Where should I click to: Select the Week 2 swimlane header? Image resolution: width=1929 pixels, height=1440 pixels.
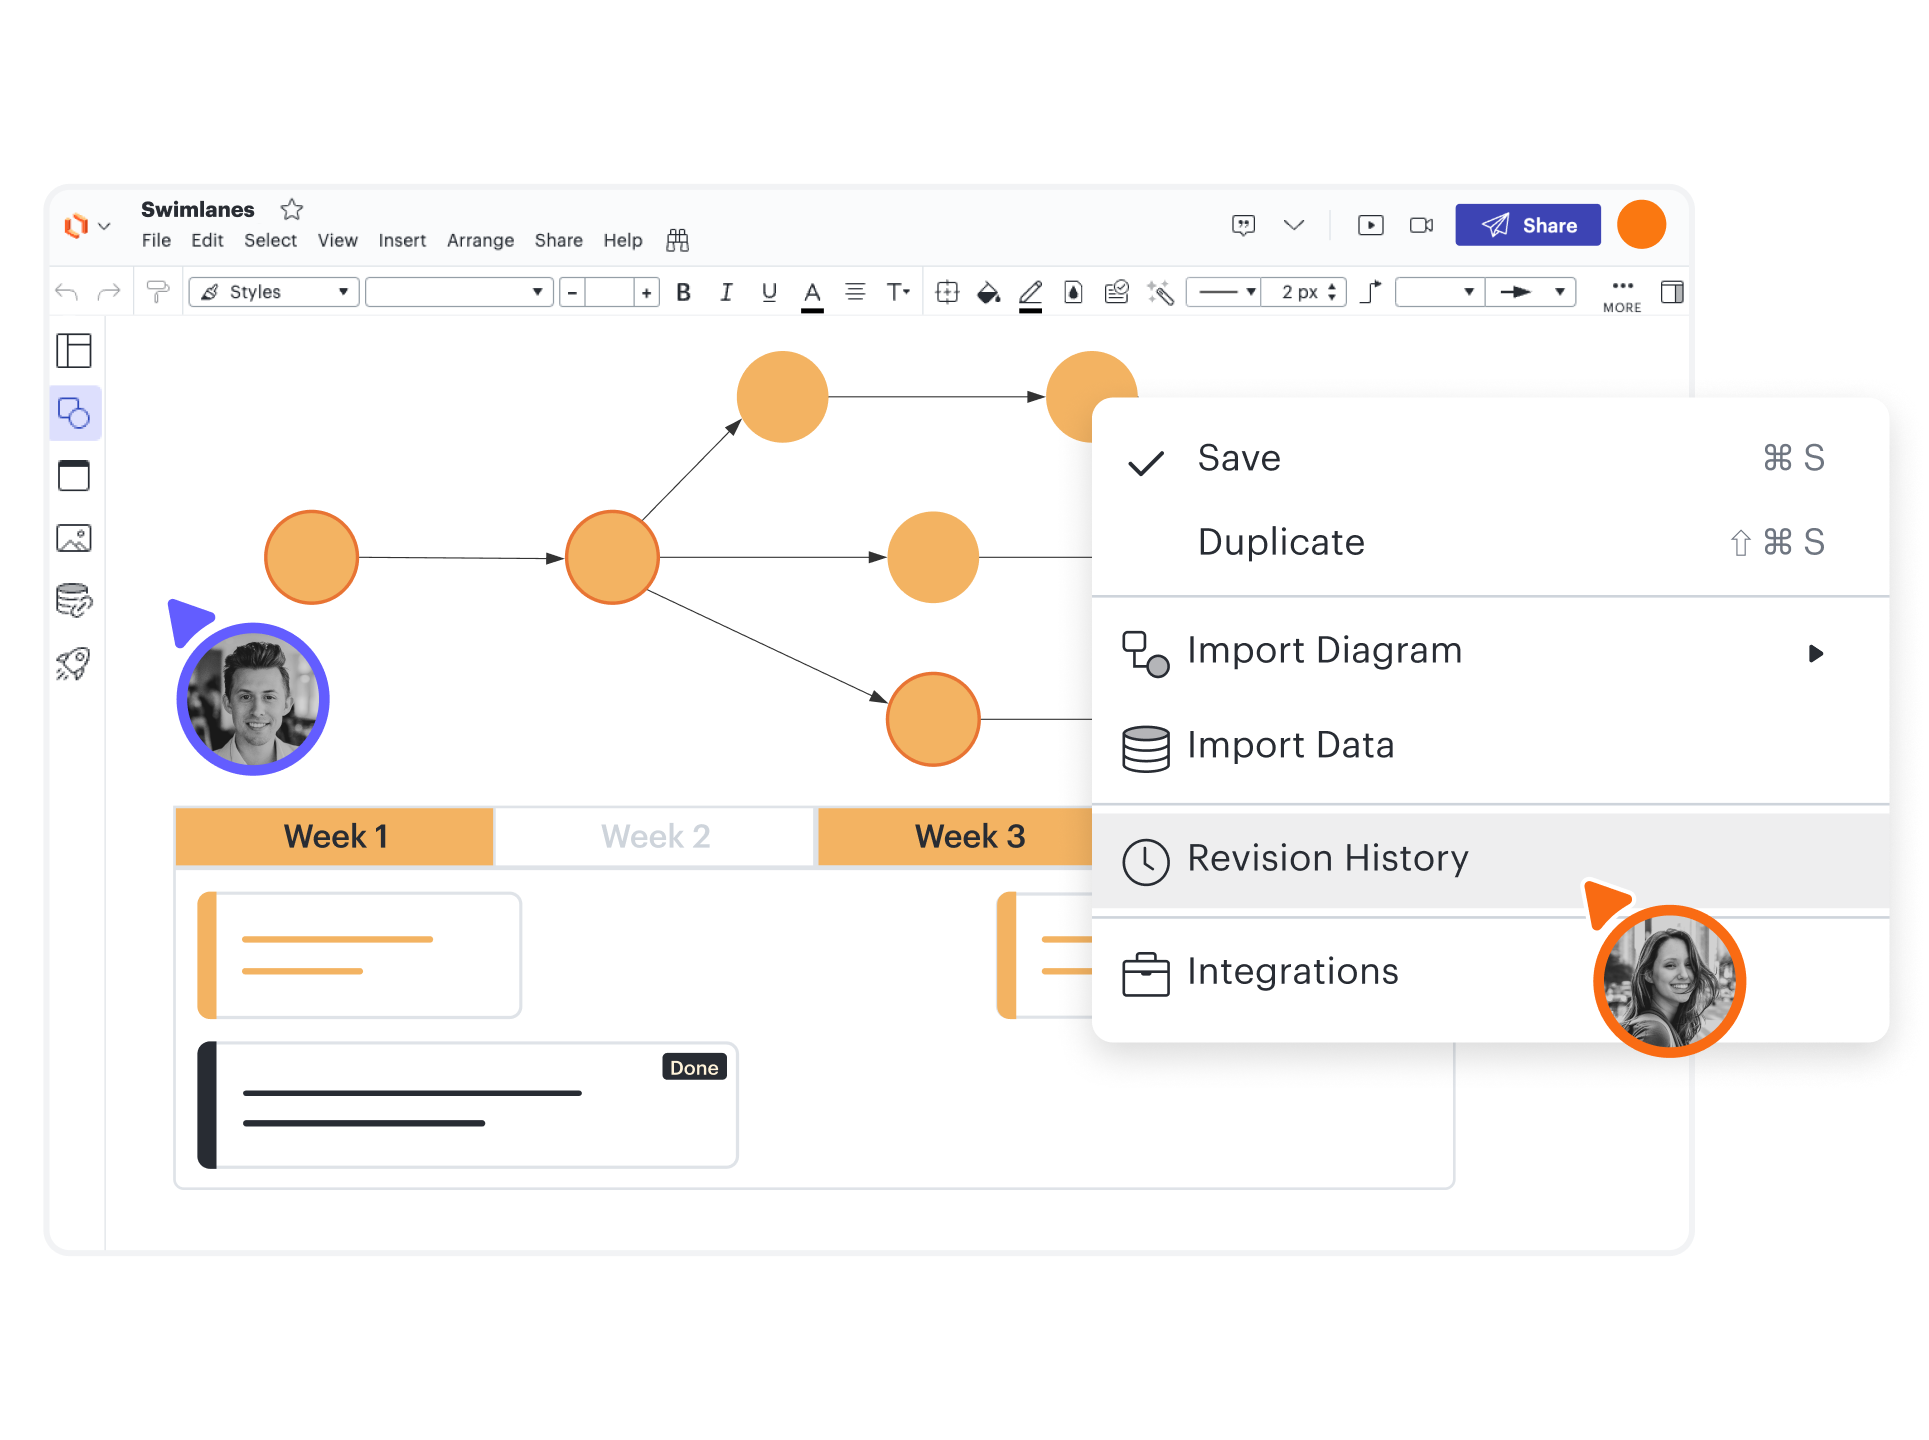[x=655, y=836]
